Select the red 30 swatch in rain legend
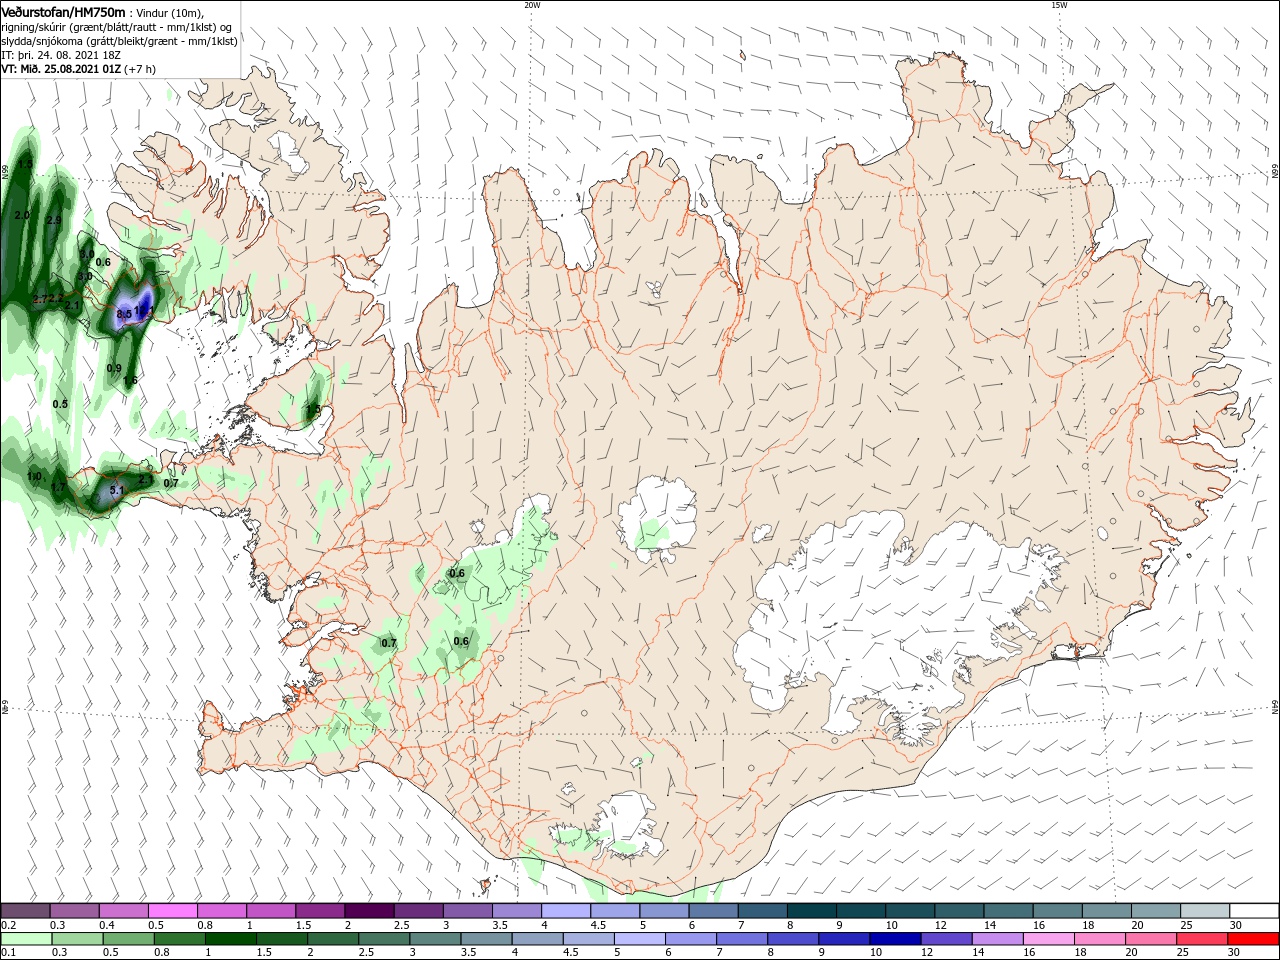This screenshot has width=1280, height=960. 1254,939
